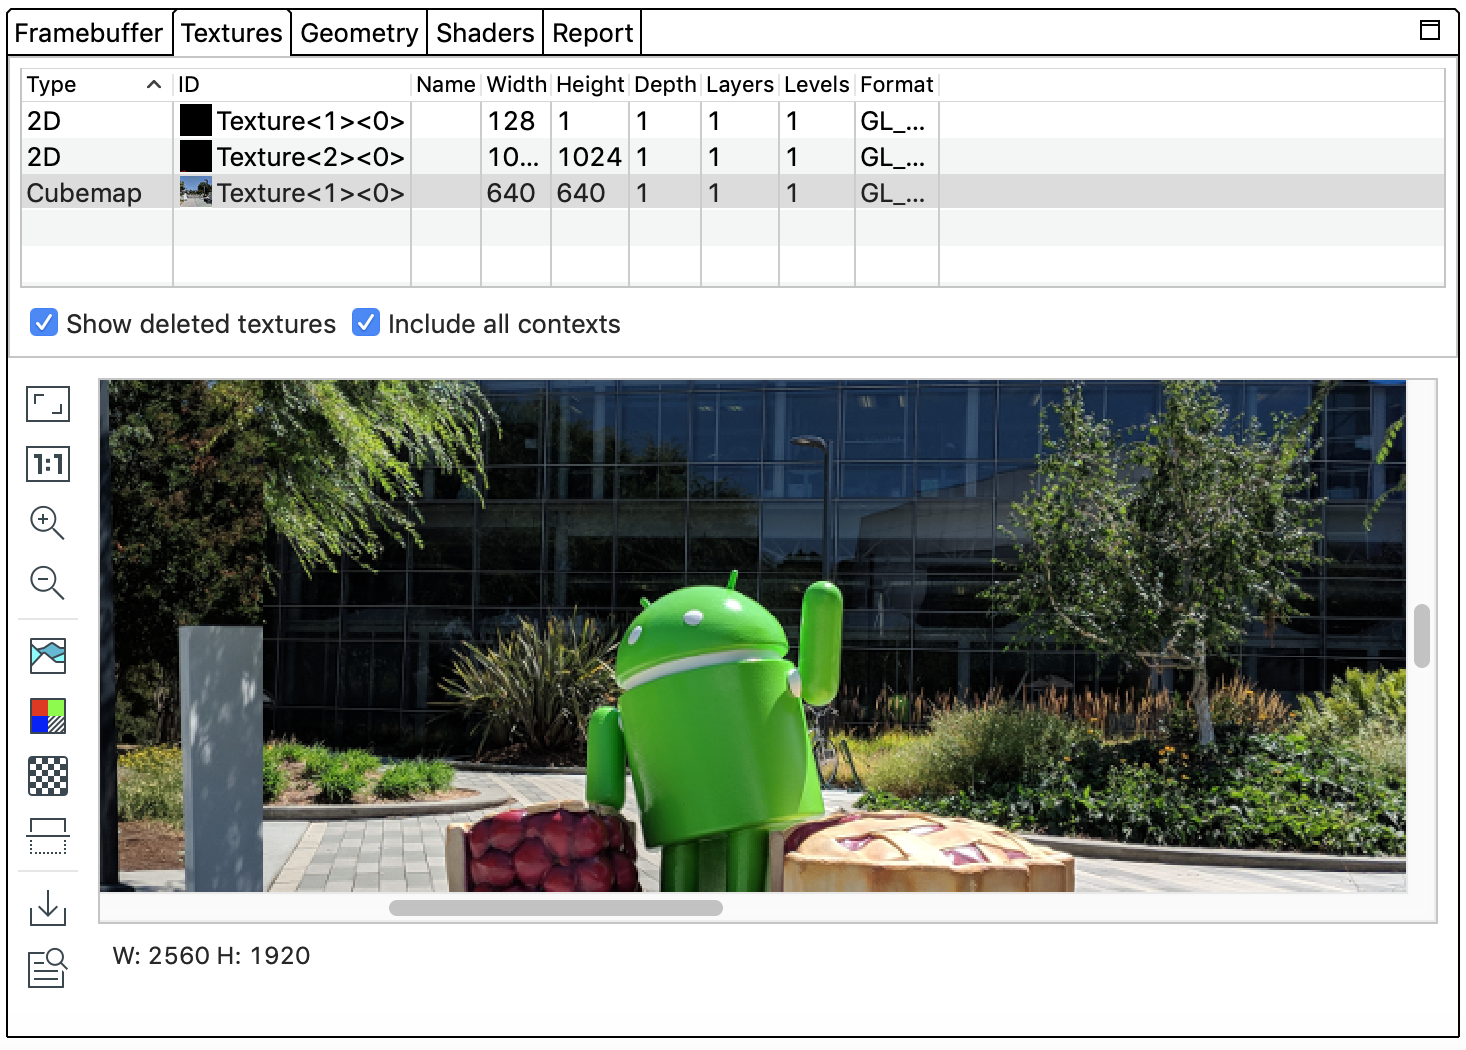The image size is (1466, 1050).
Task: Select the 1:1 original size icon
Action: click(x=47, y=464)
